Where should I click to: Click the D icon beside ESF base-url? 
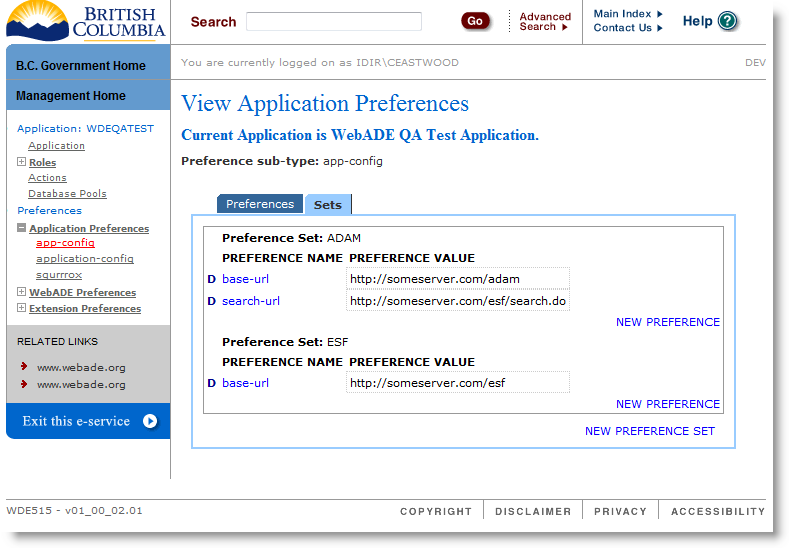tap(211, 383)
